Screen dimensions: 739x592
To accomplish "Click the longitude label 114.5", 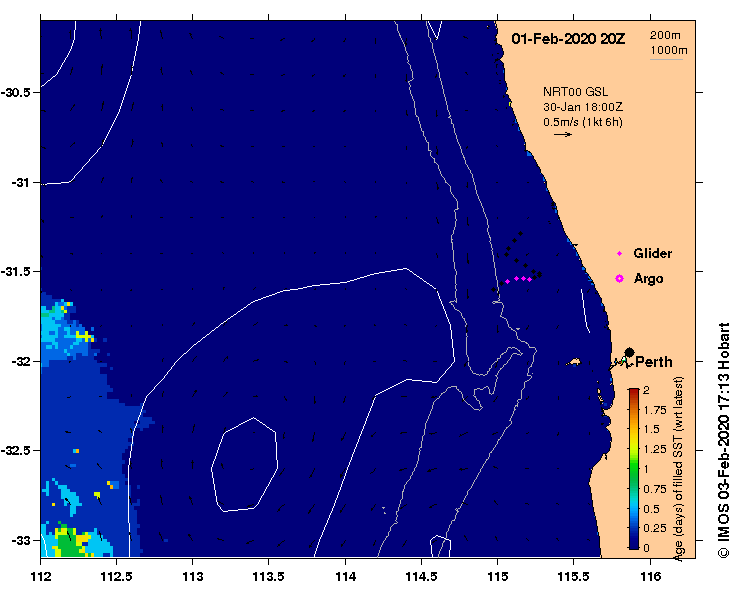I will click(421, 576).
